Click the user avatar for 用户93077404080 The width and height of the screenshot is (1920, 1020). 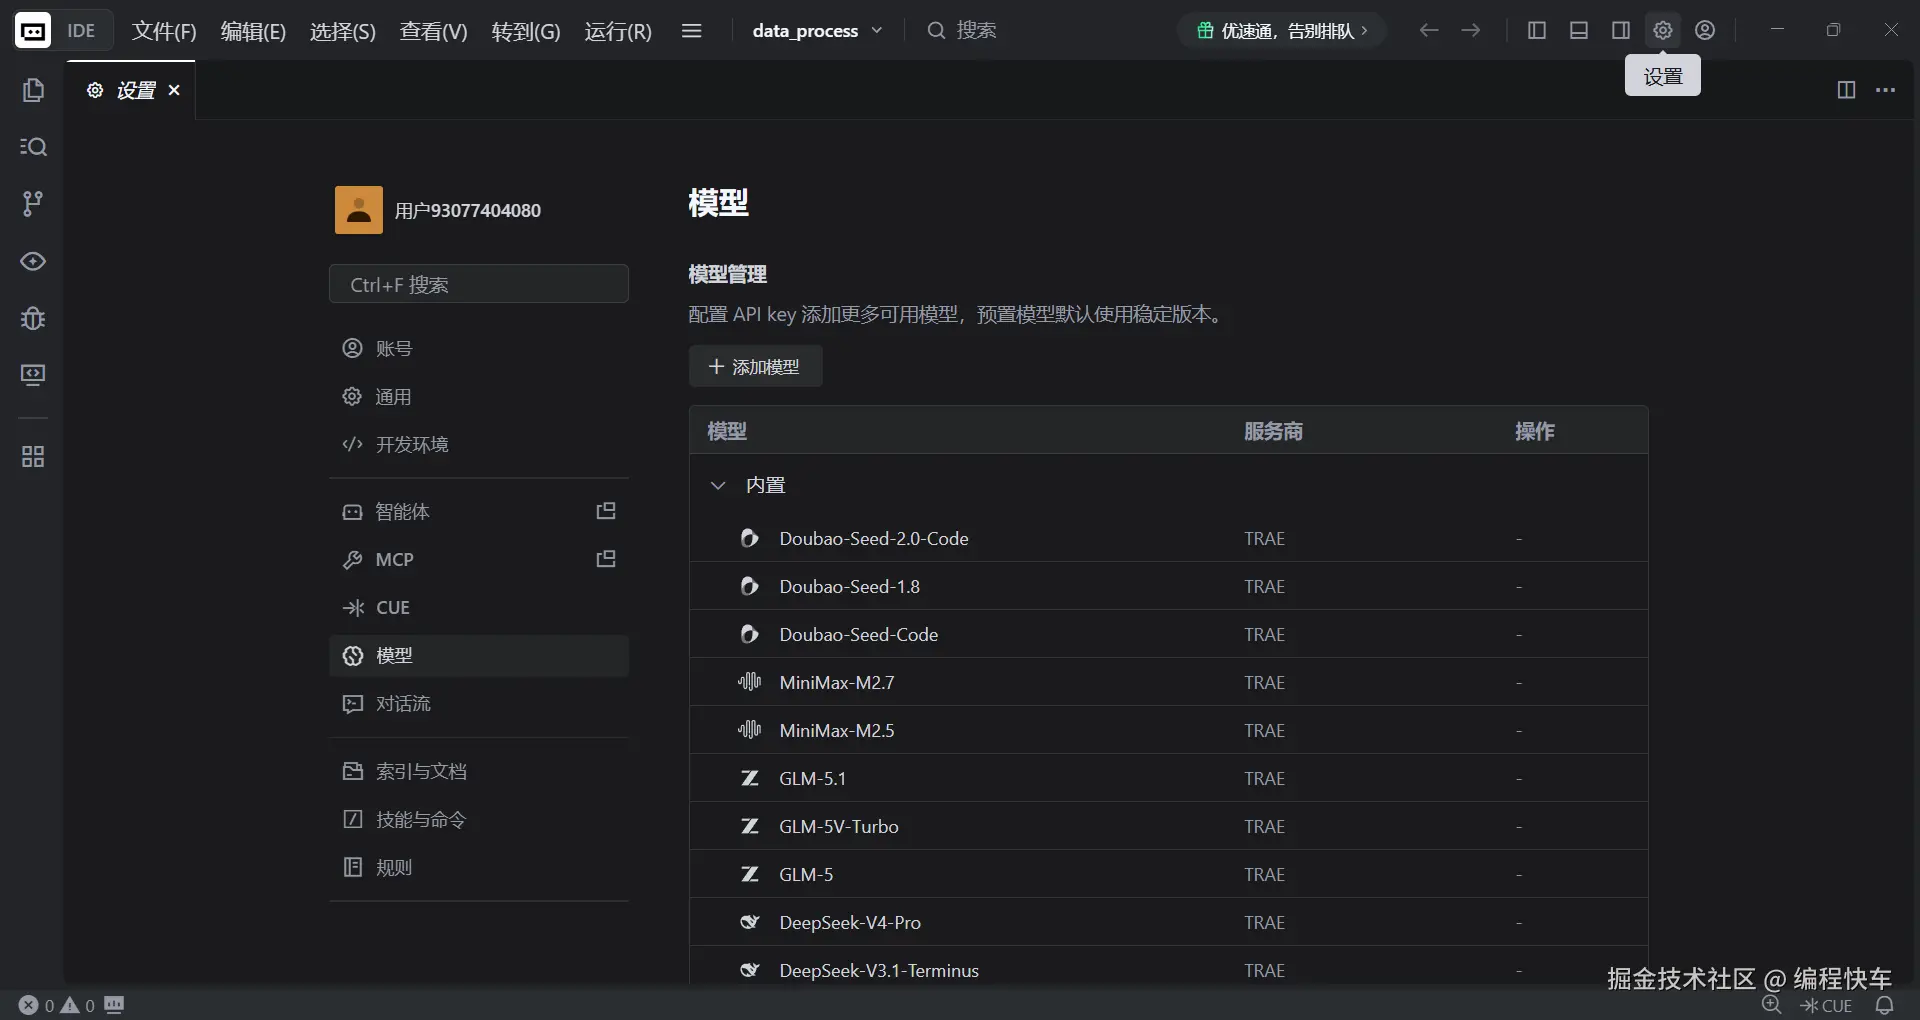359,210
